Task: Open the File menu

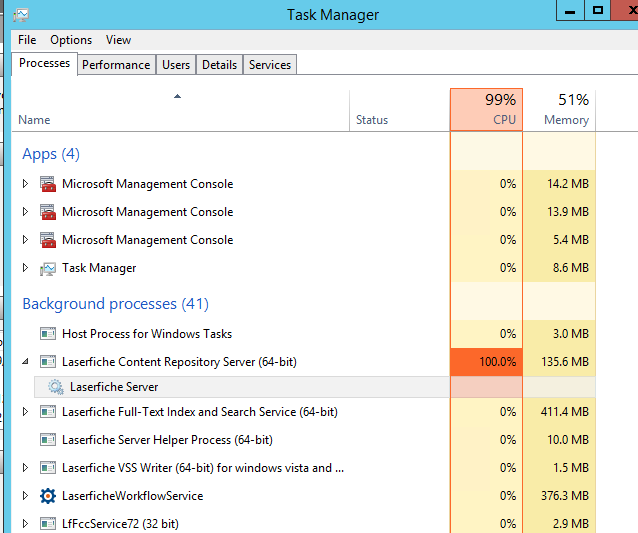Action: pos(27,40)
